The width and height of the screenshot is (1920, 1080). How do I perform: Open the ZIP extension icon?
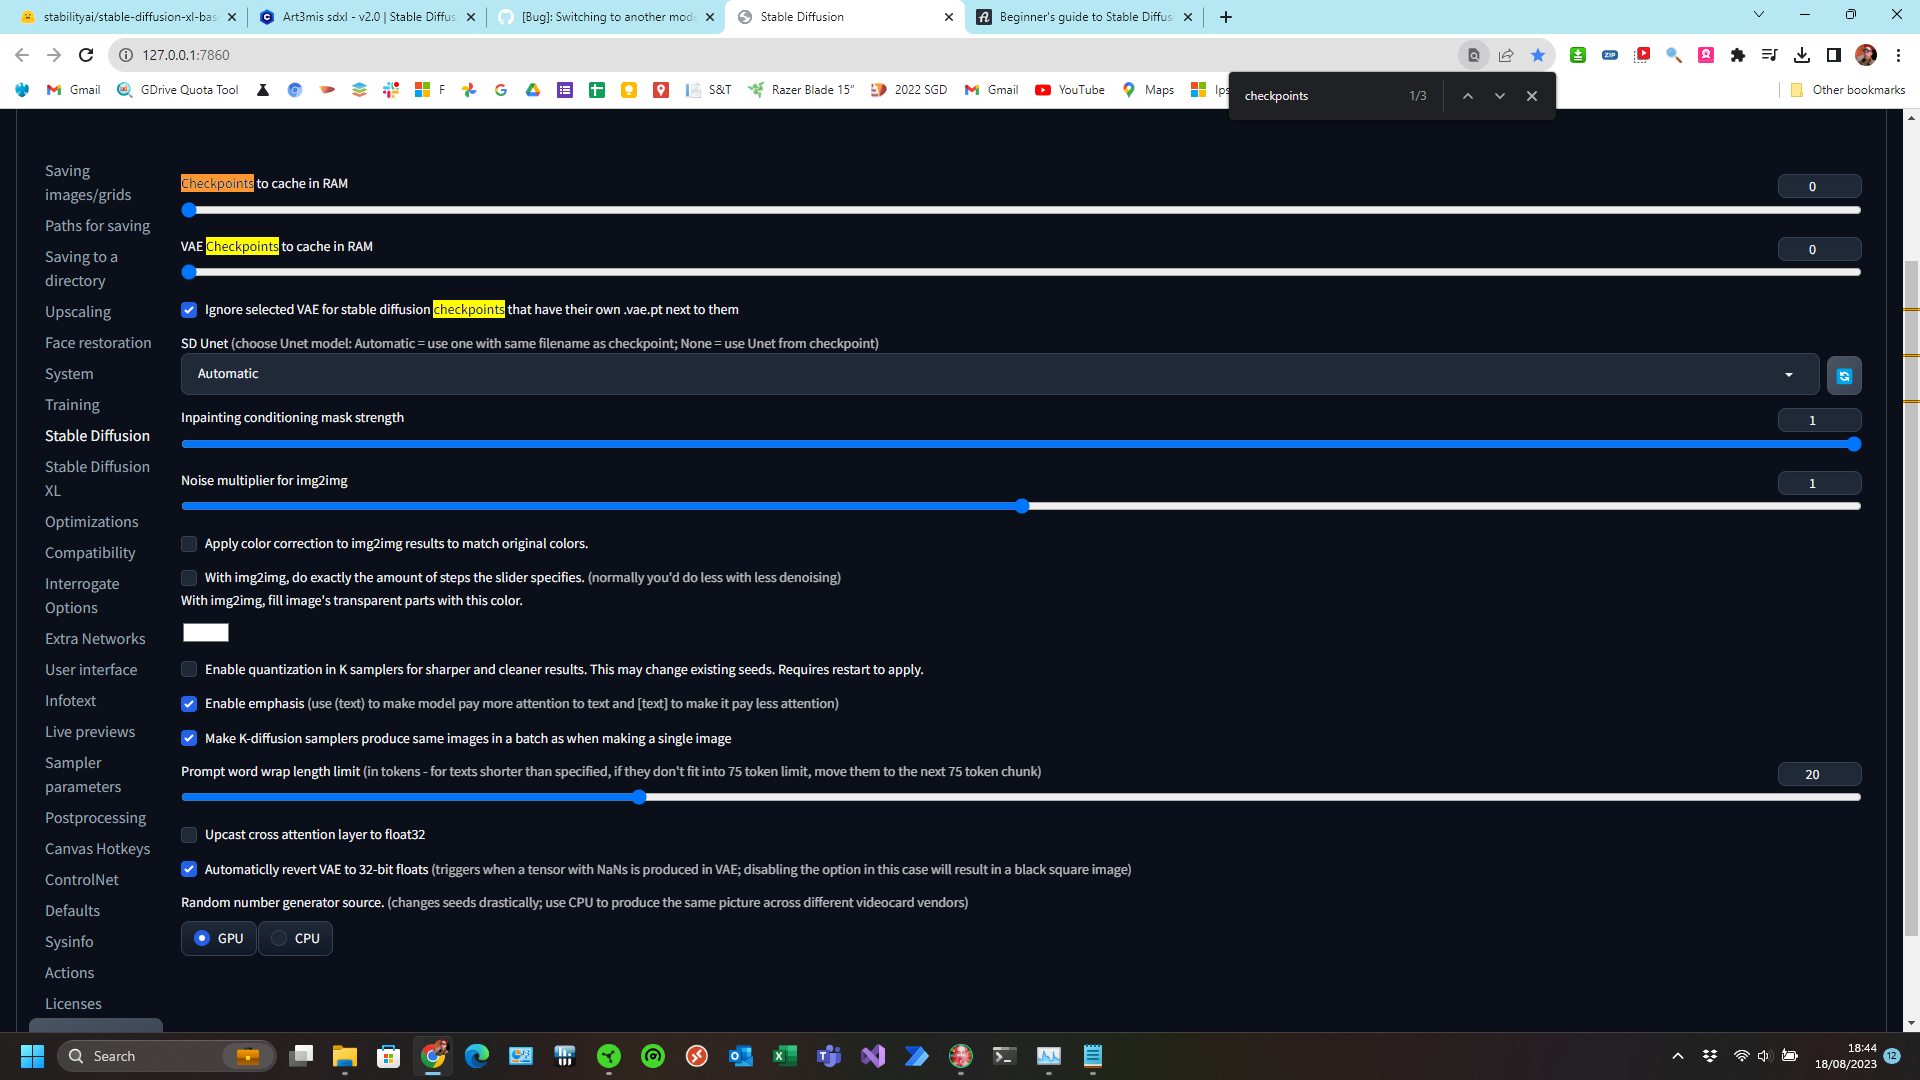coord(1610,55)
